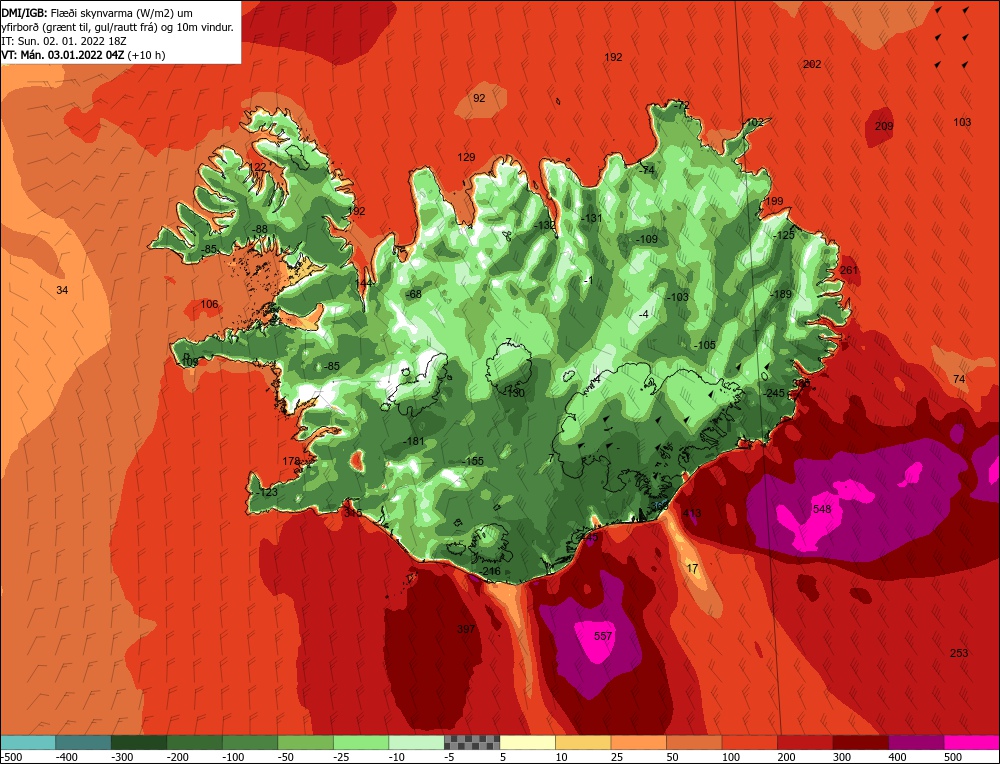Click the -131 value in north Iceland
The image size is (1000, 764).
pos(591,218)
